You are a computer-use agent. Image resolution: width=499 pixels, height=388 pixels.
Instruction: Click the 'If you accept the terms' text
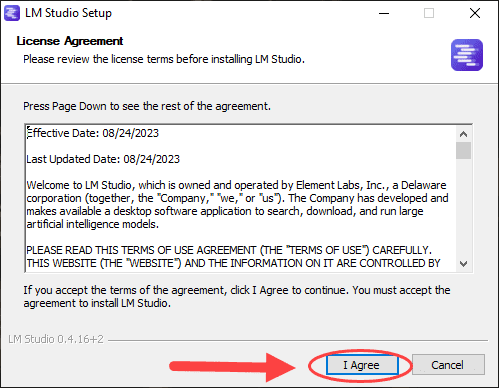click(x=237, y=297)
